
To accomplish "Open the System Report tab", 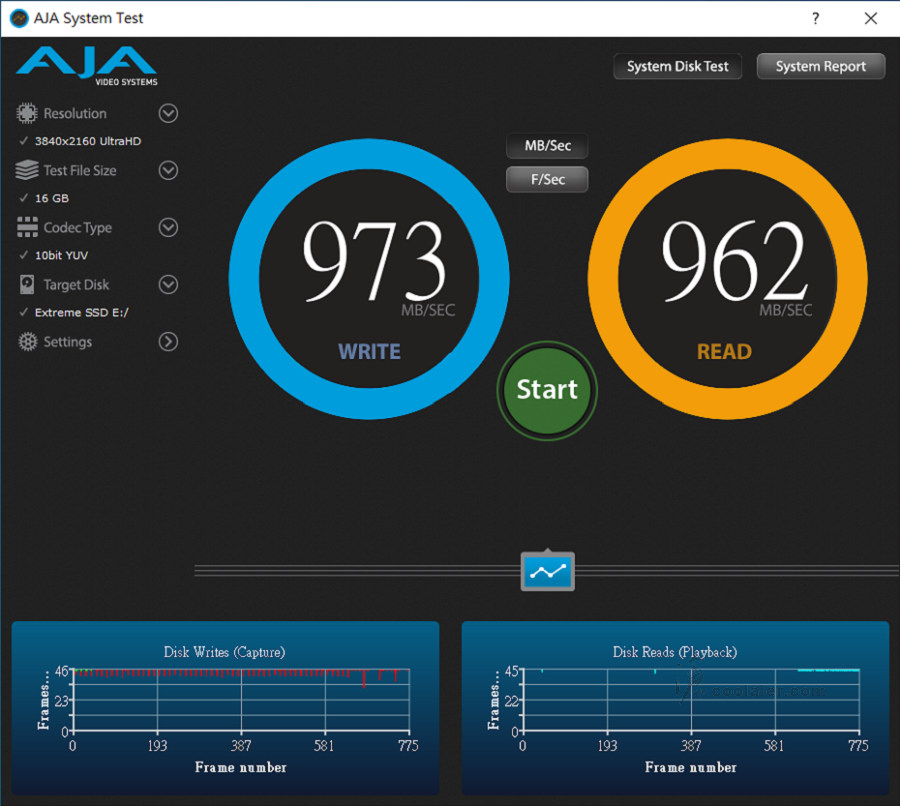I will coord(821,67).
